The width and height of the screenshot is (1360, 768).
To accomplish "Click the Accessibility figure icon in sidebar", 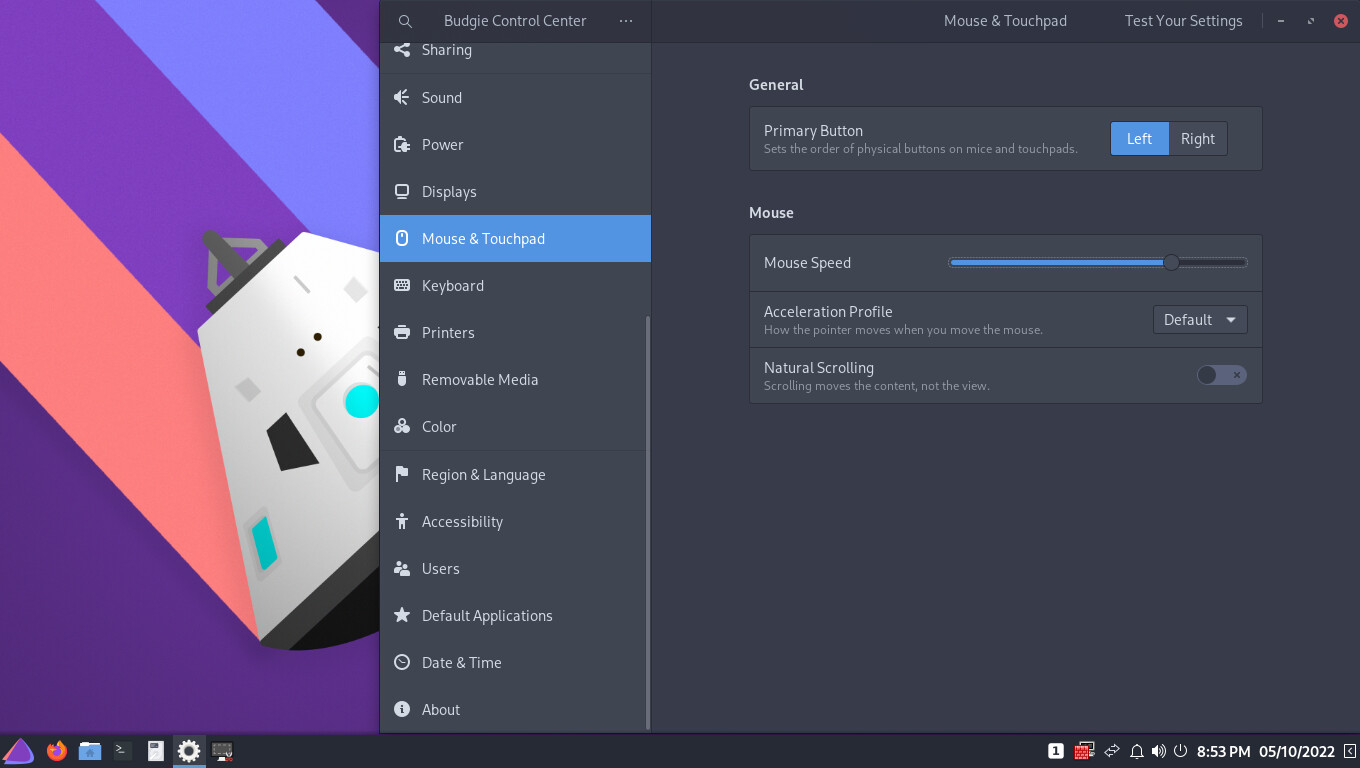I will [x=402, y=521].
